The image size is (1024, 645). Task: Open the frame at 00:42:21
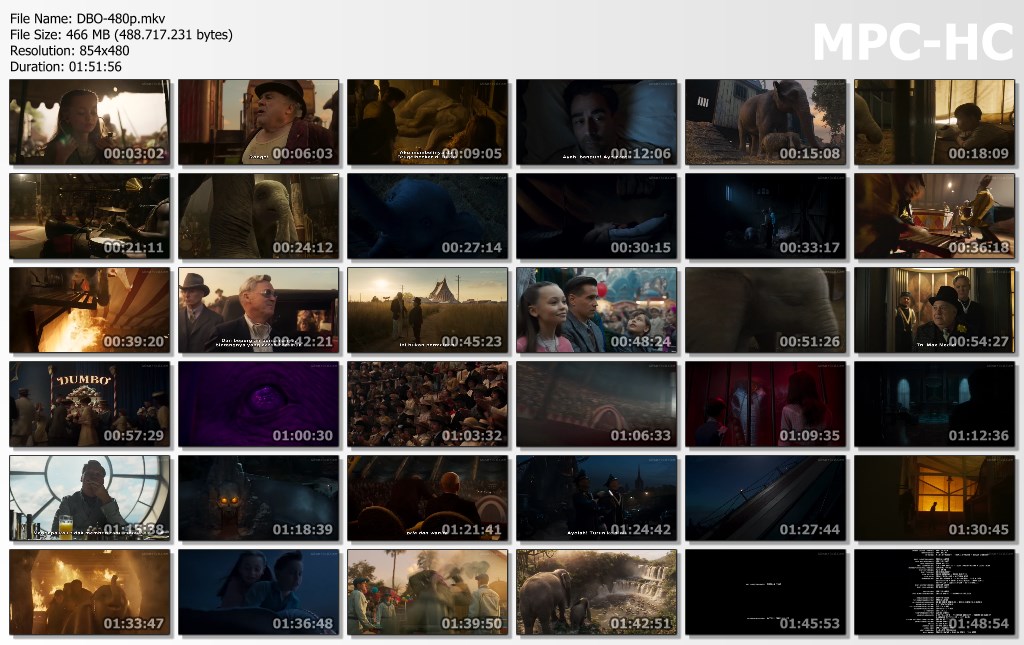tap(259, 310)
